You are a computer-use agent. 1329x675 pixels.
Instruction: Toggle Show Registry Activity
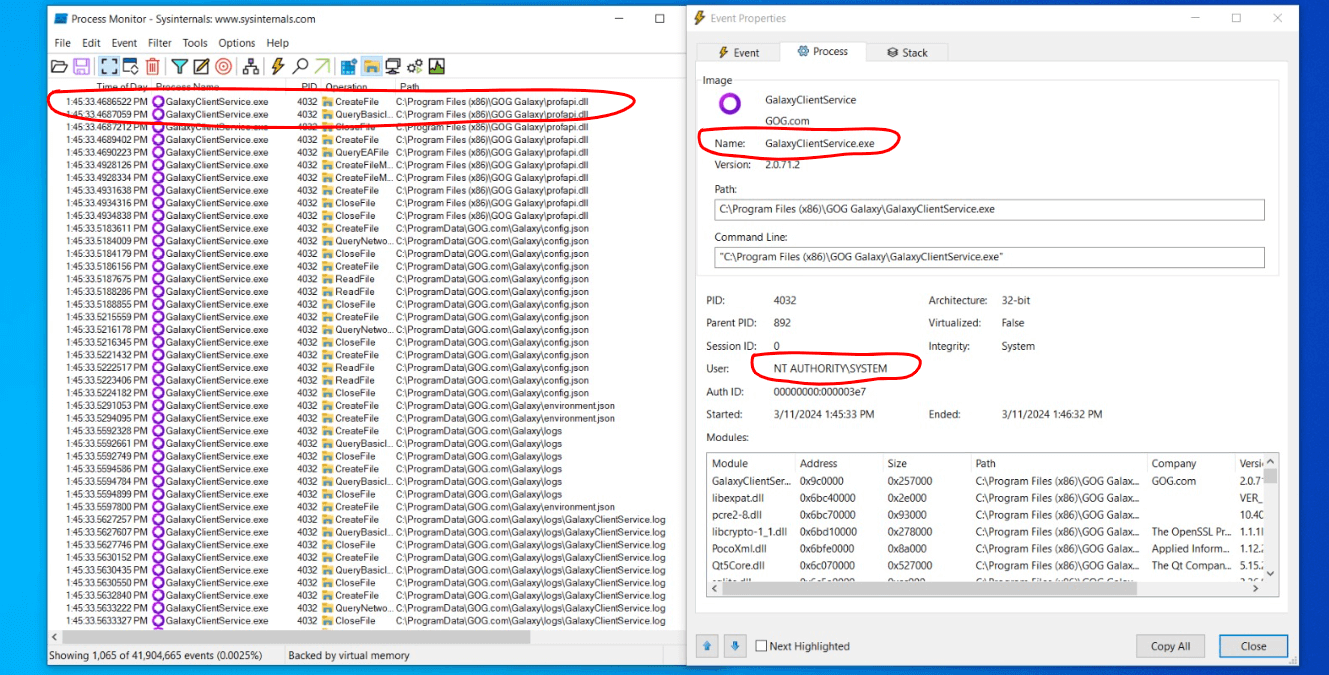tap(349, 67)
